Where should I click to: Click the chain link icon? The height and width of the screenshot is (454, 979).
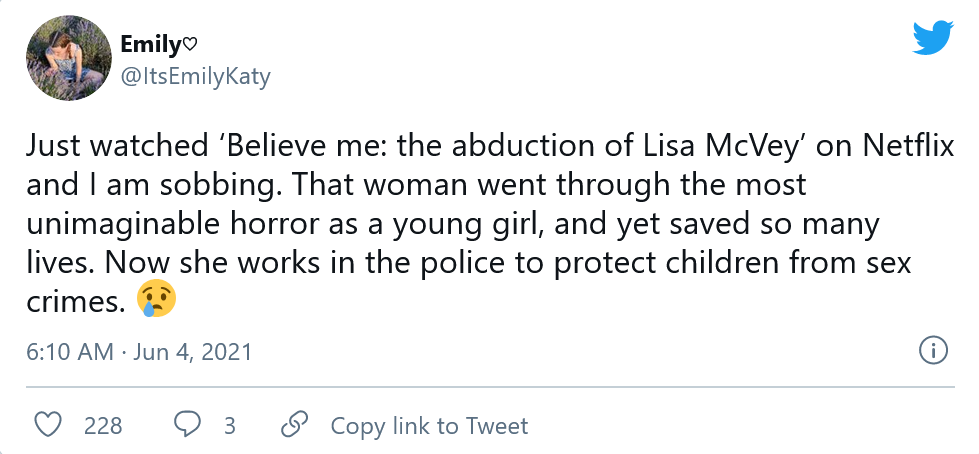point(294,425)
